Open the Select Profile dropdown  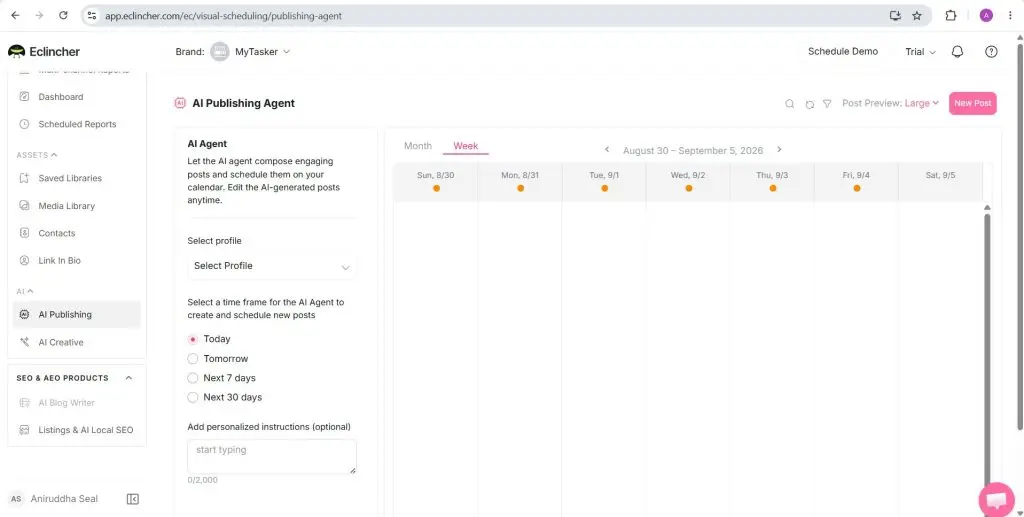(272, 266)
